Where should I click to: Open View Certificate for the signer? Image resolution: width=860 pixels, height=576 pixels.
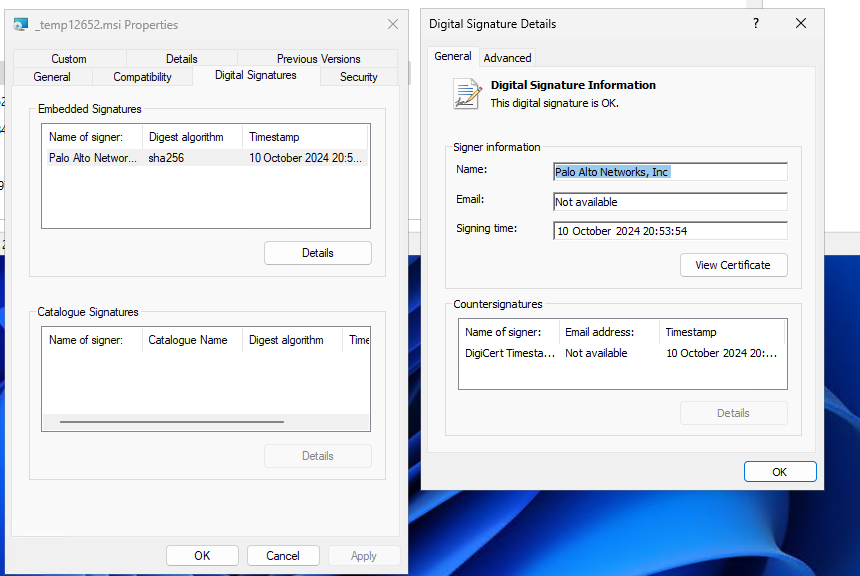click(x=733, y=265)
